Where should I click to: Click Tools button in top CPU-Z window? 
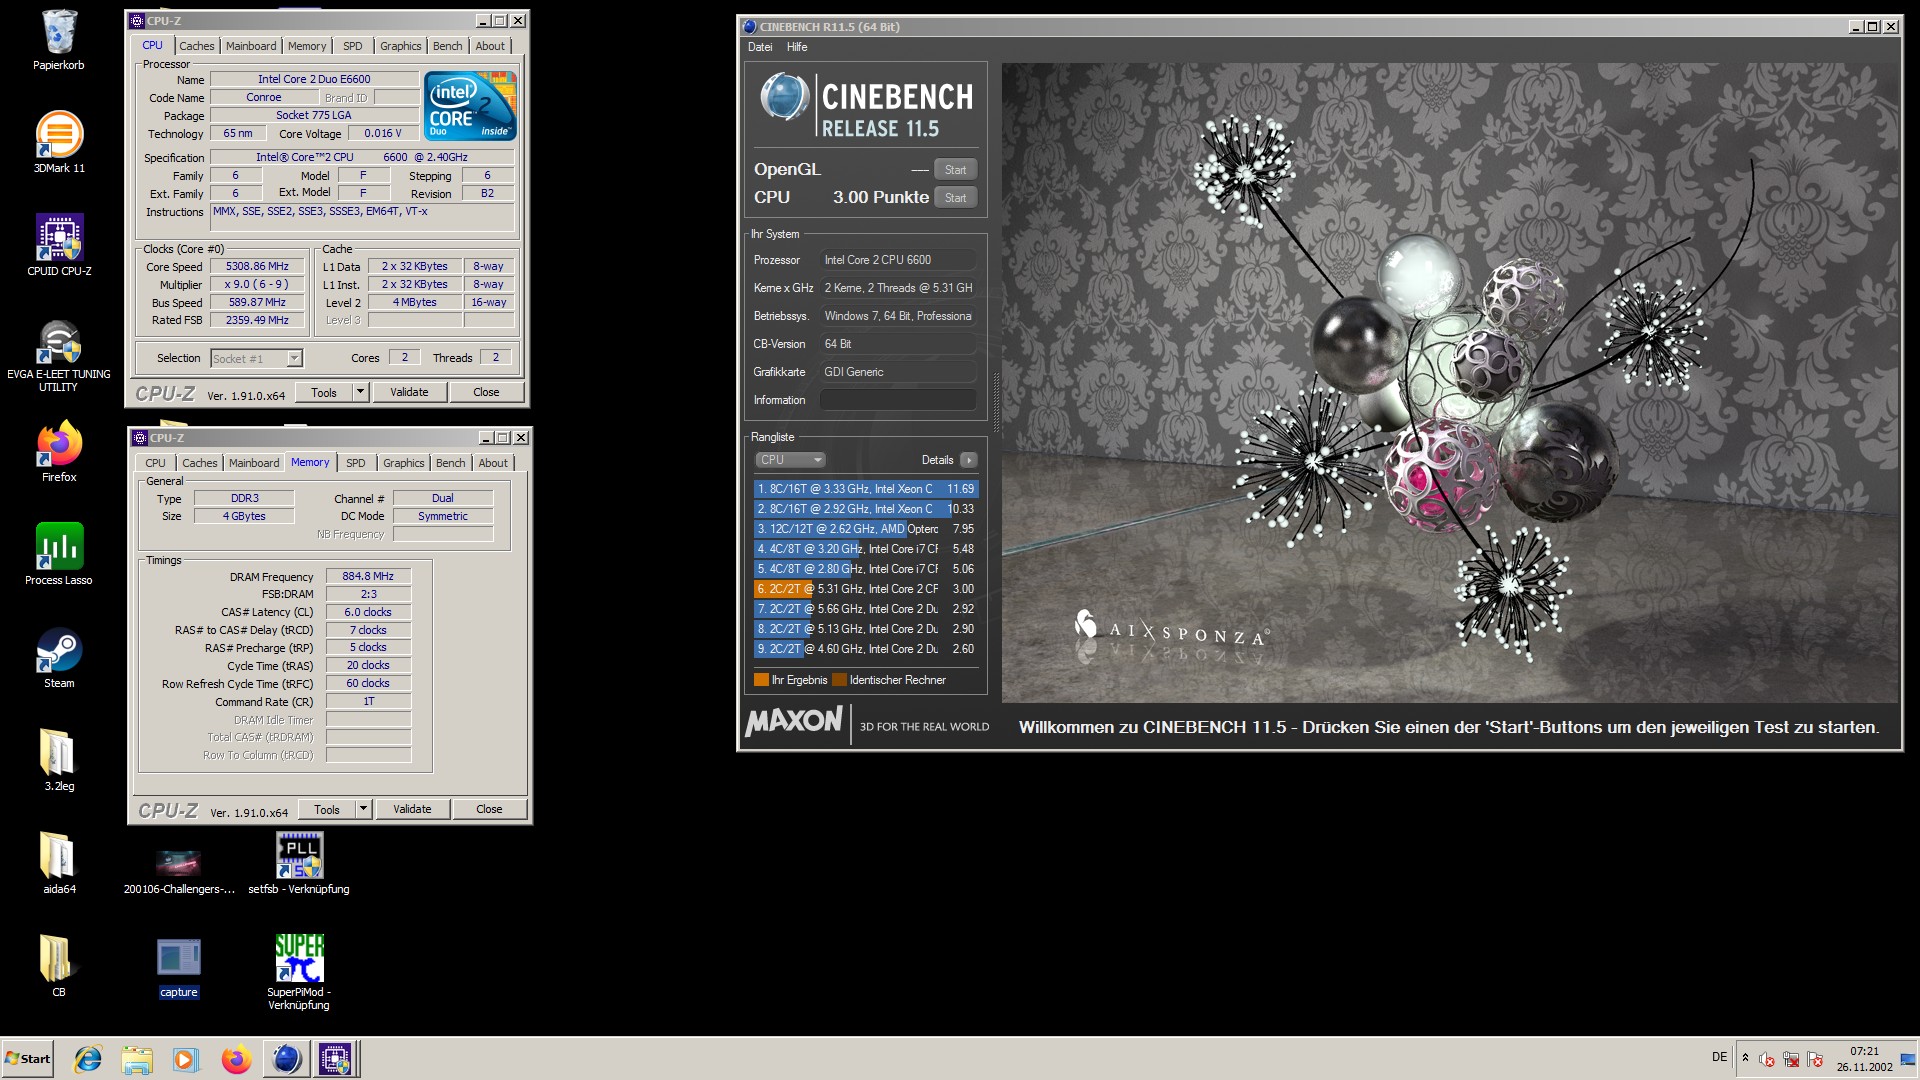point(324,393)
